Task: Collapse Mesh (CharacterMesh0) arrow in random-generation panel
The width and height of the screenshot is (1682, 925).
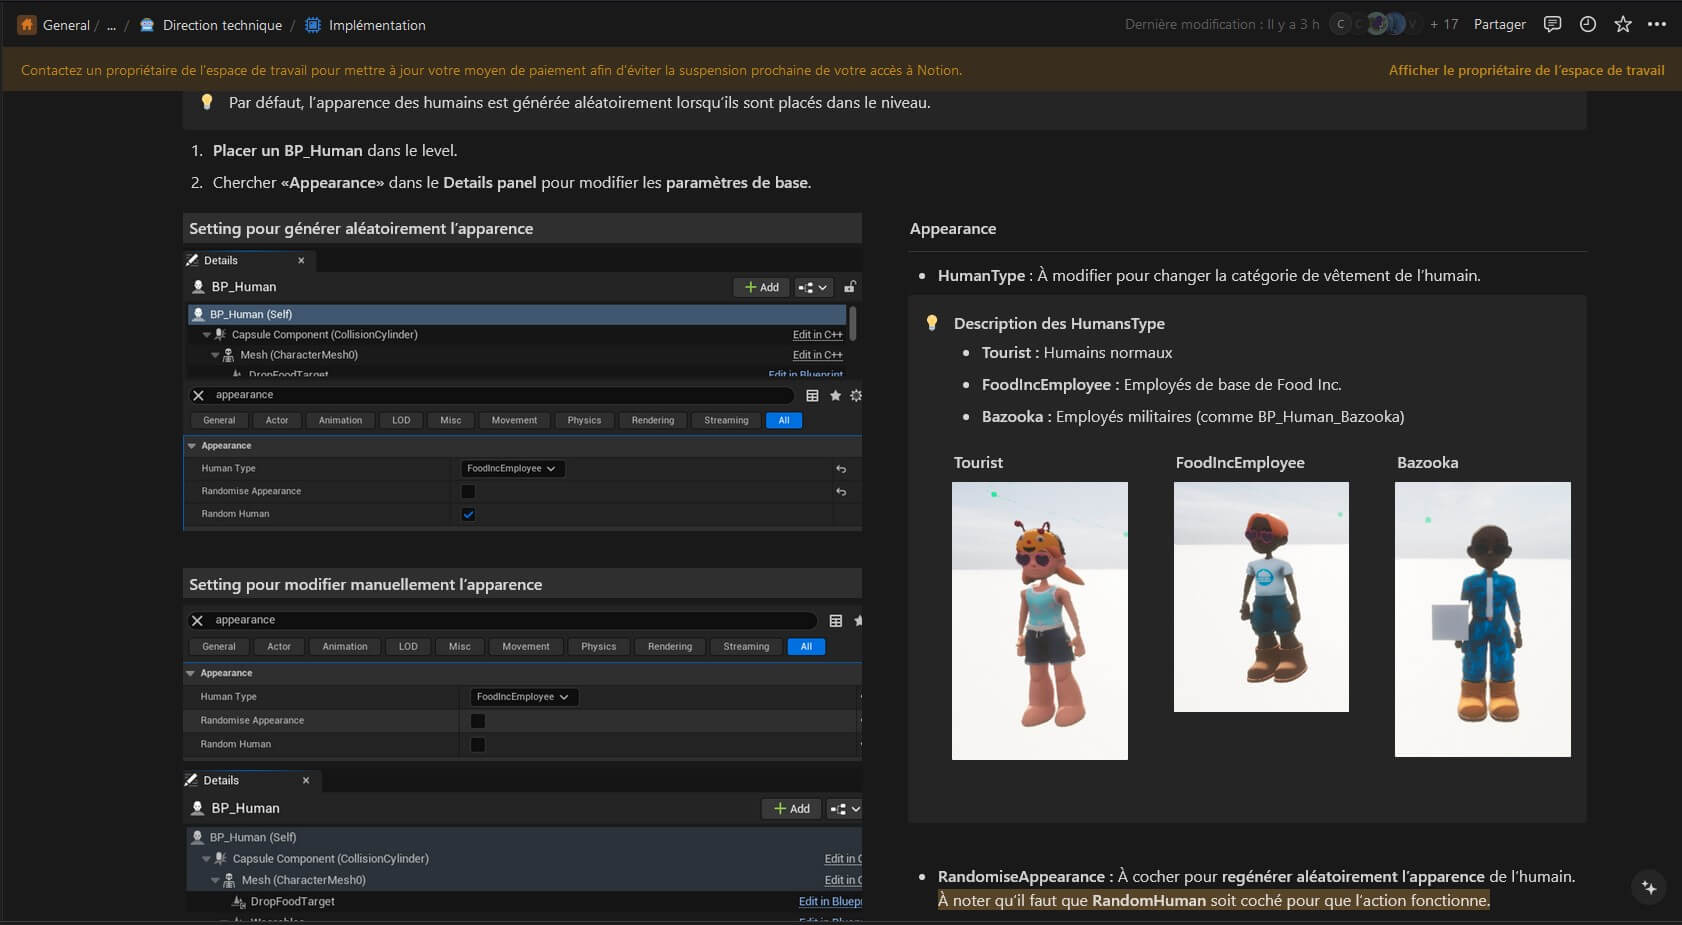Action: (215, 355)
